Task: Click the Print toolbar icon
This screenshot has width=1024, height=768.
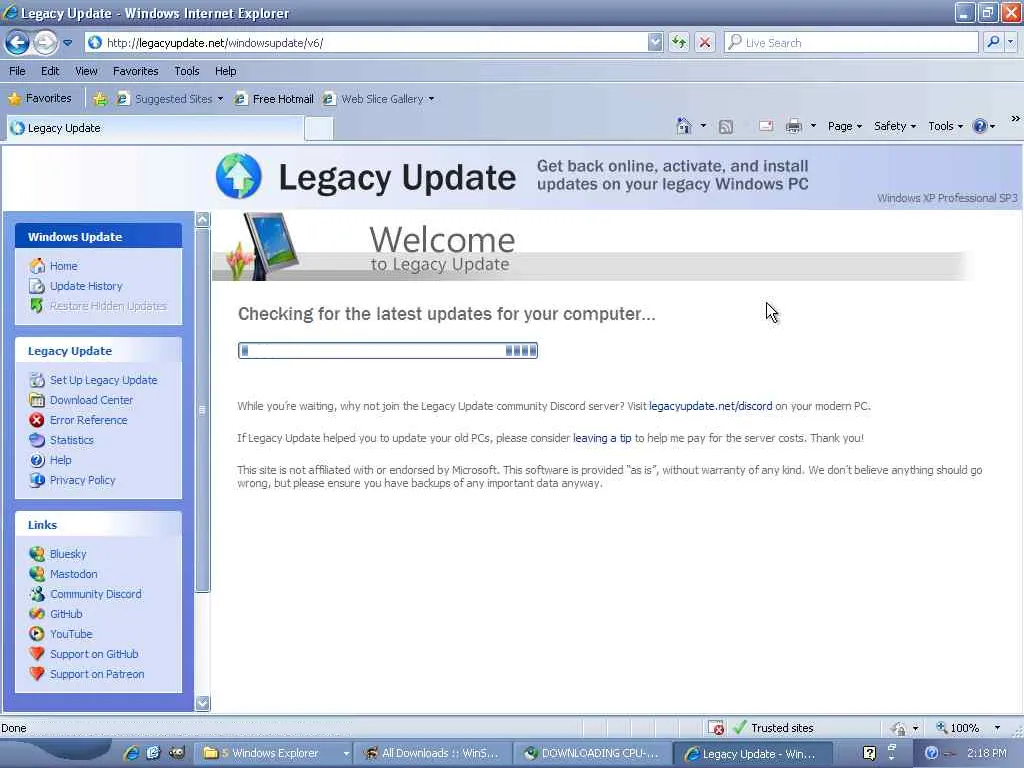Action: [793, 126]
